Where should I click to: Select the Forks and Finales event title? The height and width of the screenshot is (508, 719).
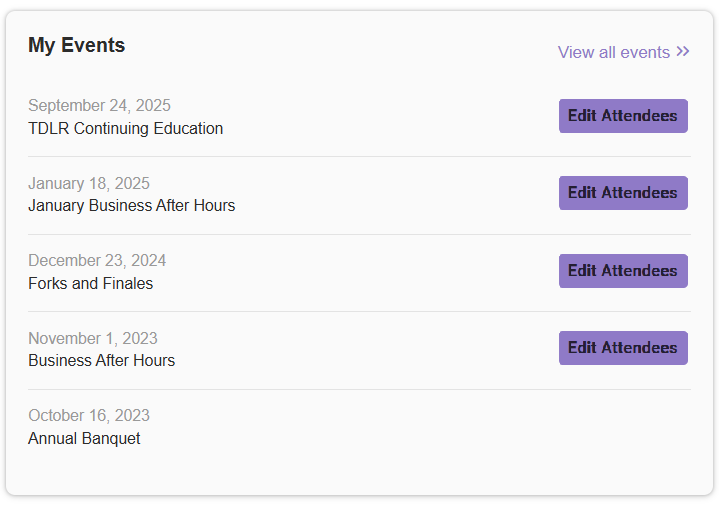pos(91,283)
